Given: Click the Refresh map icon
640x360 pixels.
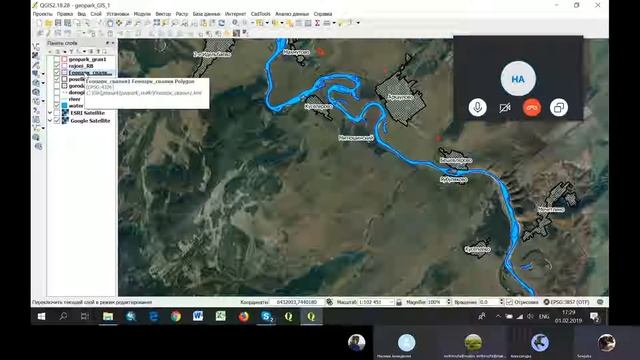Looking at the screenshot, I should pos(221,23).
